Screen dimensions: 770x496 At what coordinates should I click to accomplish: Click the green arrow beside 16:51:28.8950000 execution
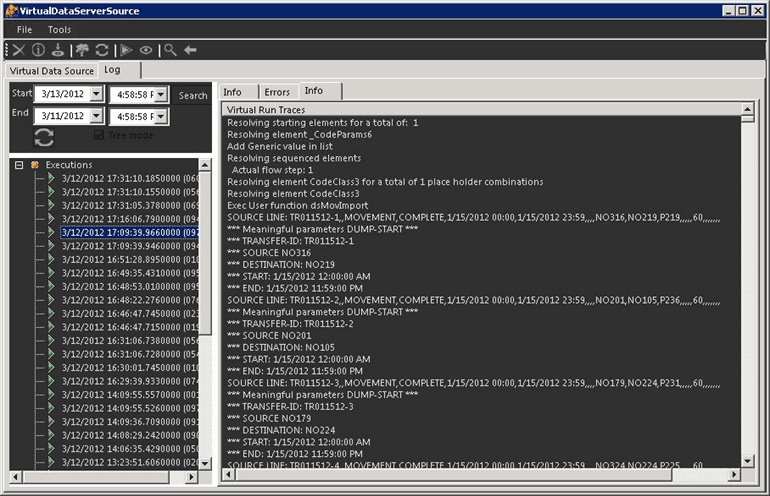[51, 259]
